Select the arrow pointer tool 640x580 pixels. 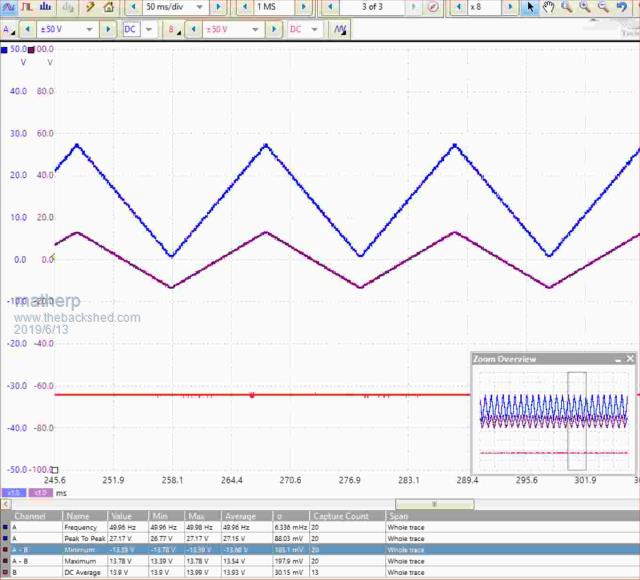pos(531,7)
